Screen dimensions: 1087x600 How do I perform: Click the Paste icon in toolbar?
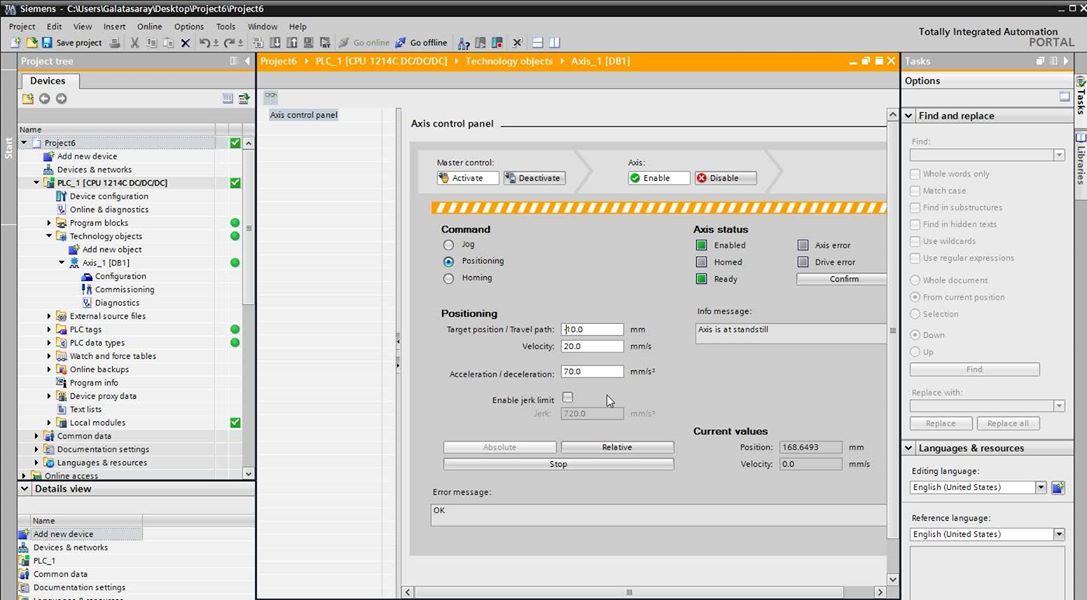[x=168, y=42]
